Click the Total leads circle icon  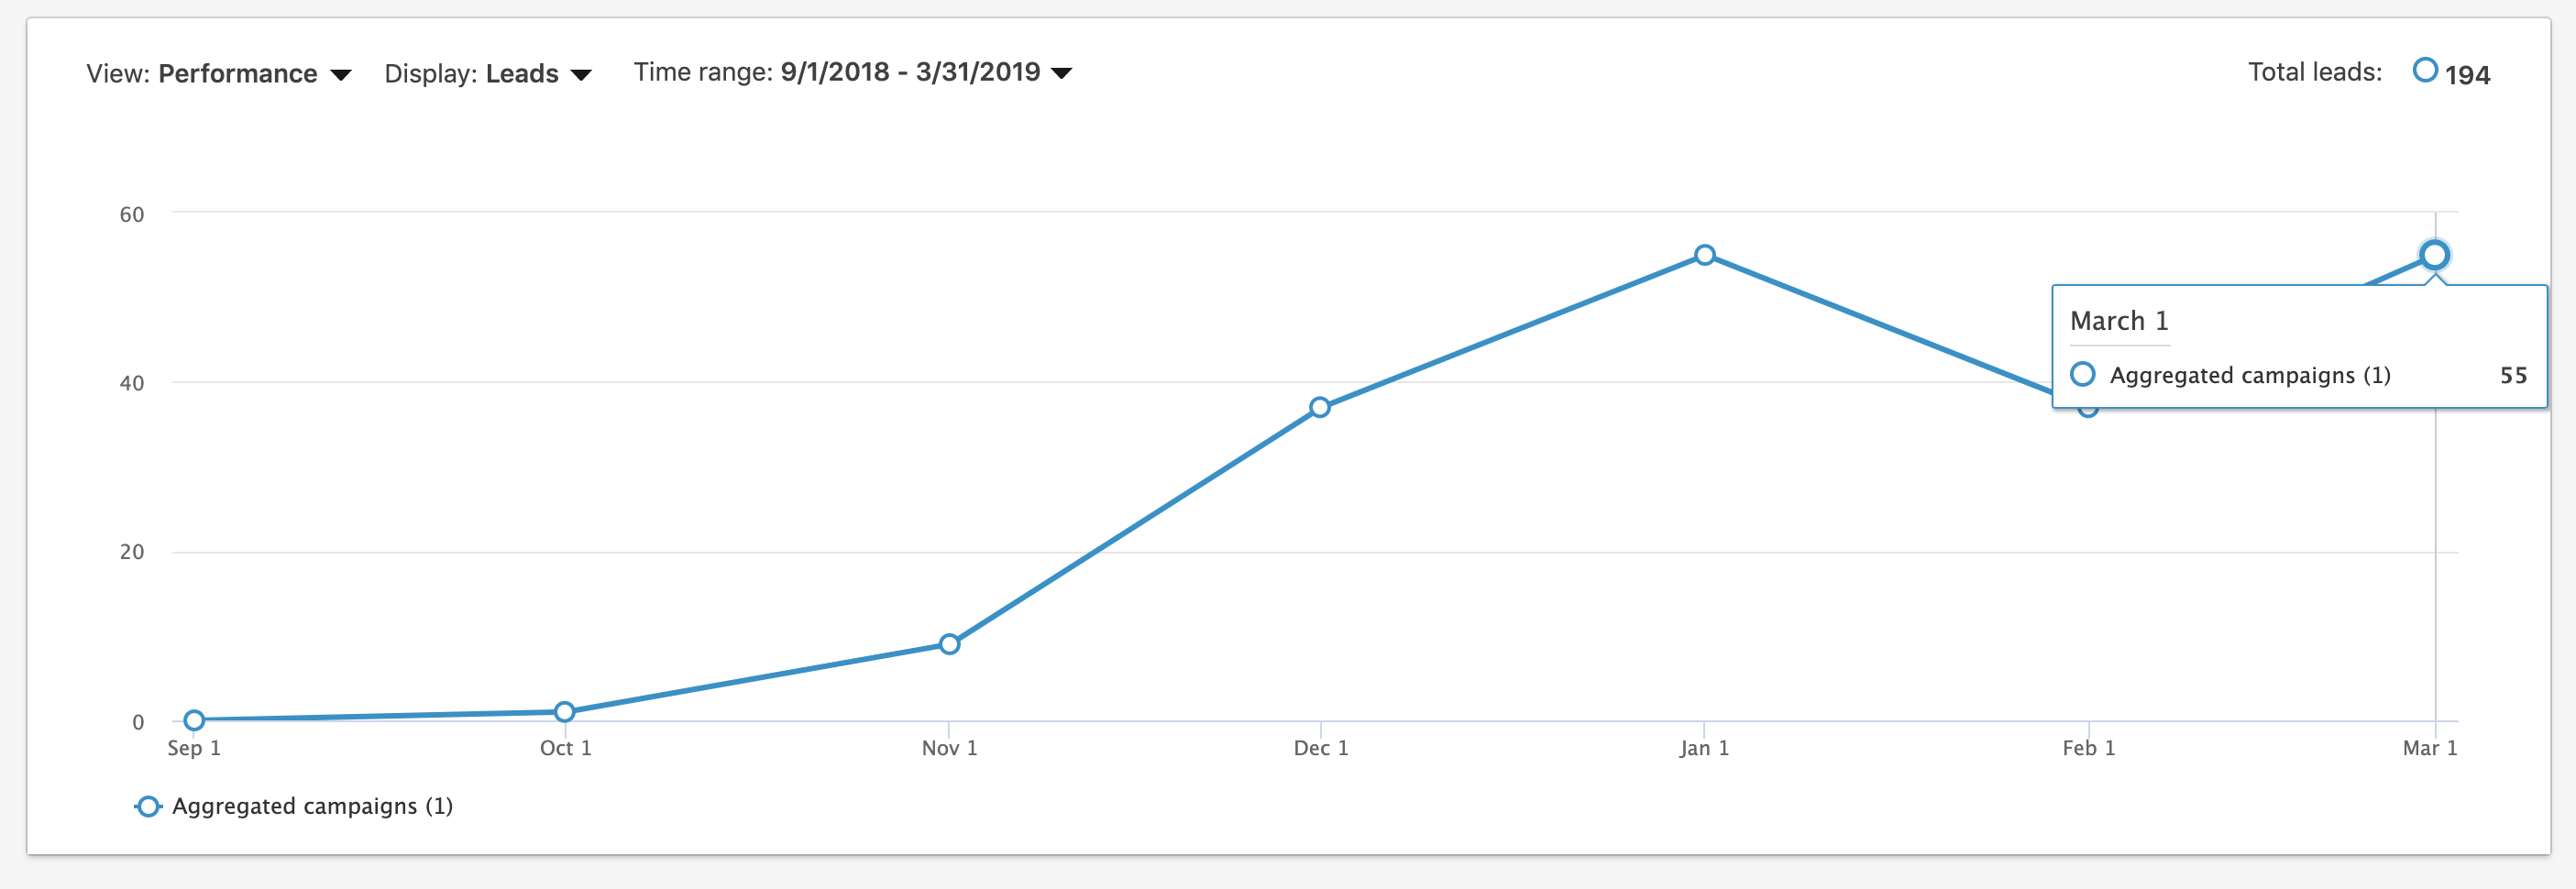pyautogui.click(x=2425, y=70)
